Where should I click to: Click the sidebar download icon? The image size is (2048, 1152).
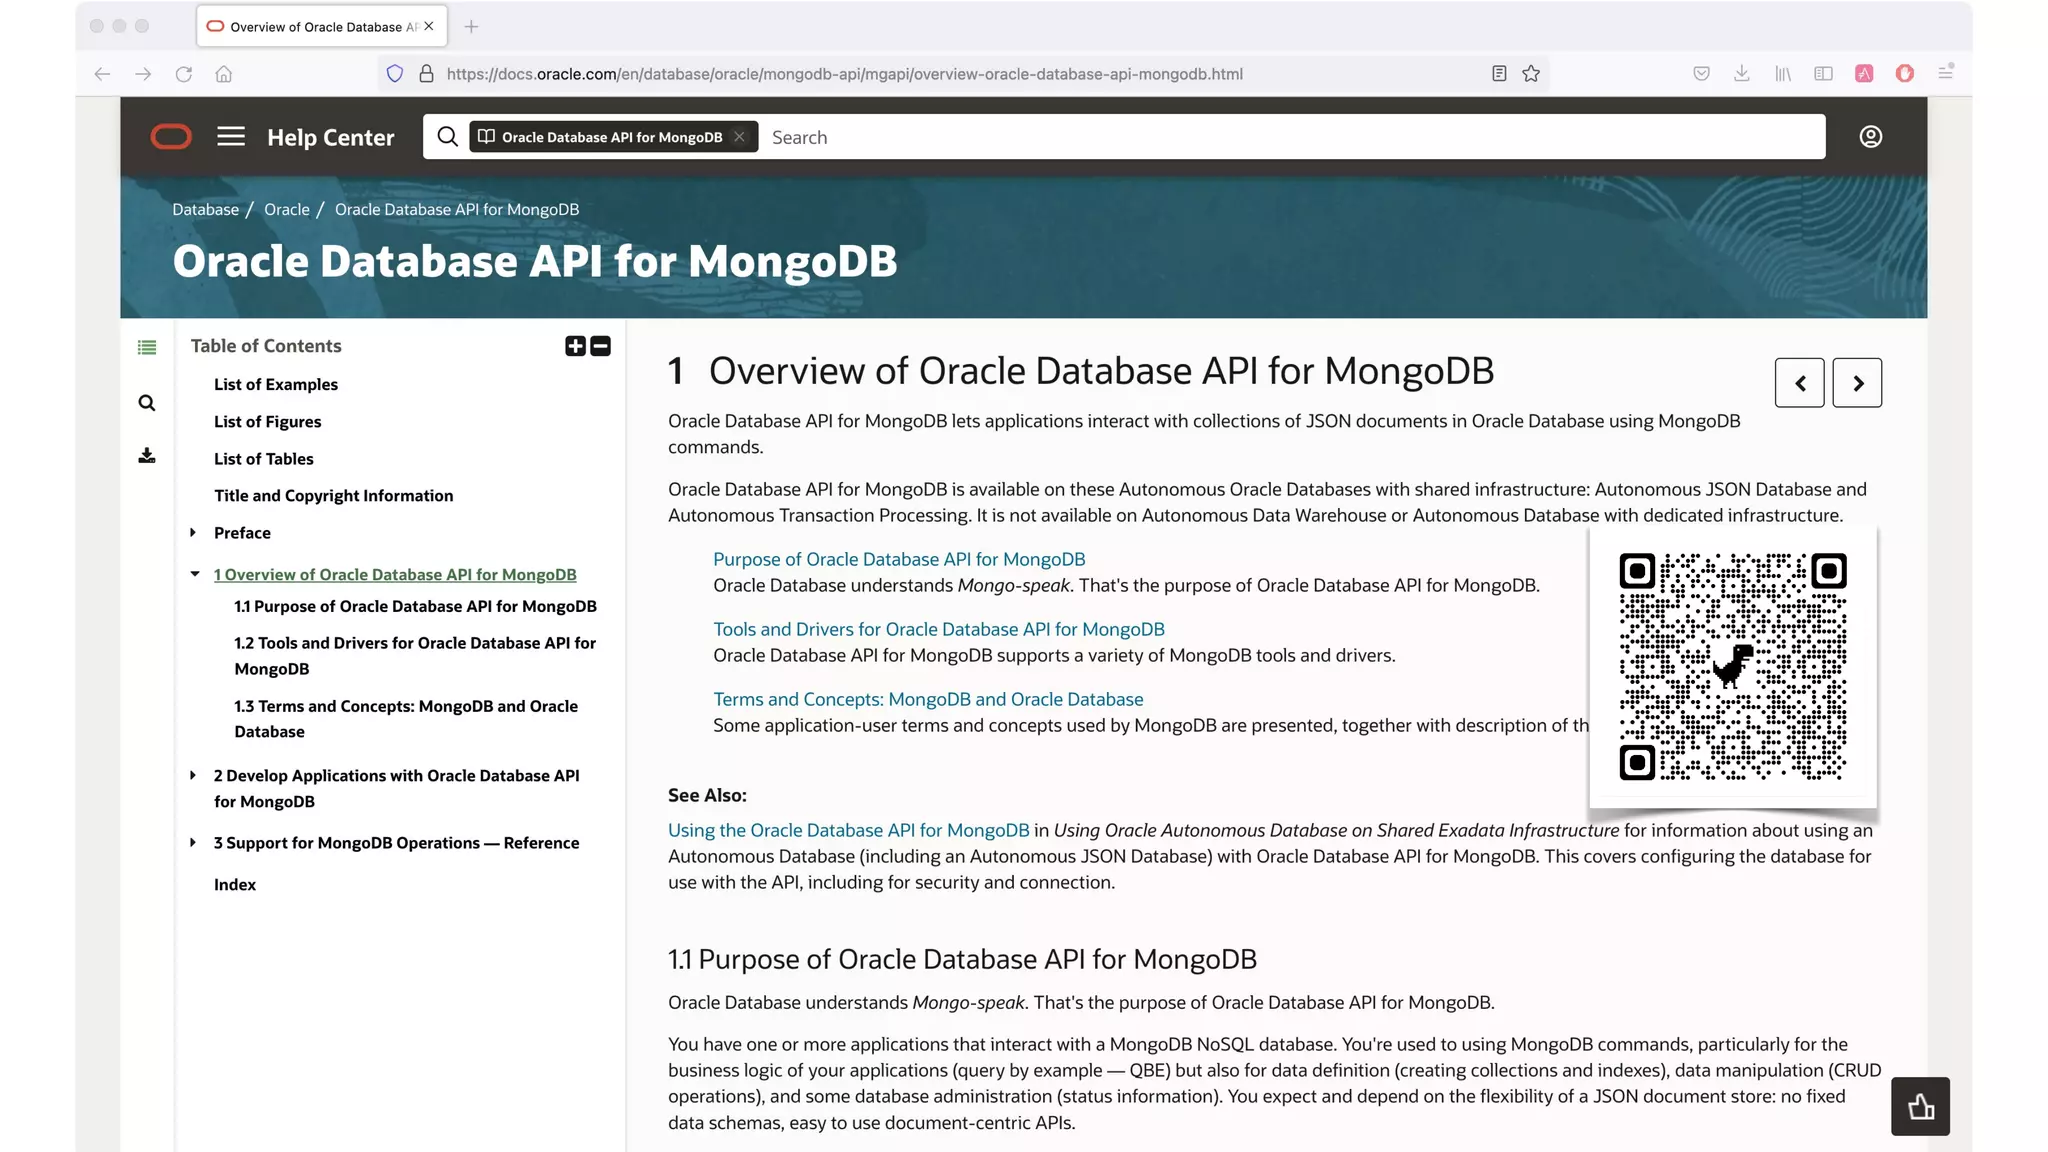147,456
